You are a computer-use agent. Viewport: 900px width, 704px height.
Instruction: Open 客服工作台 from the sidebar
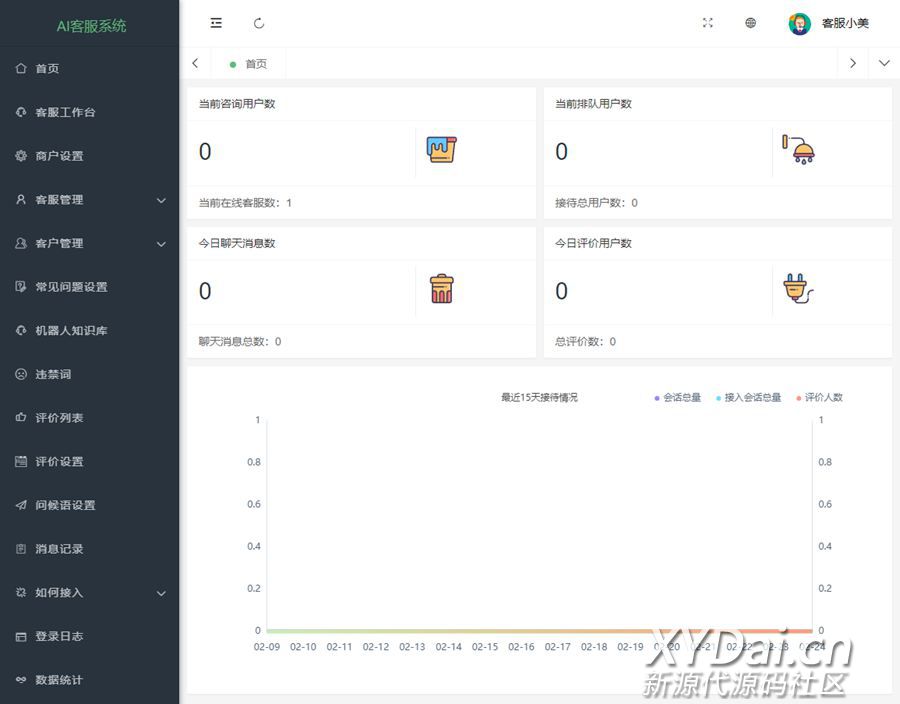coord(65,112)
